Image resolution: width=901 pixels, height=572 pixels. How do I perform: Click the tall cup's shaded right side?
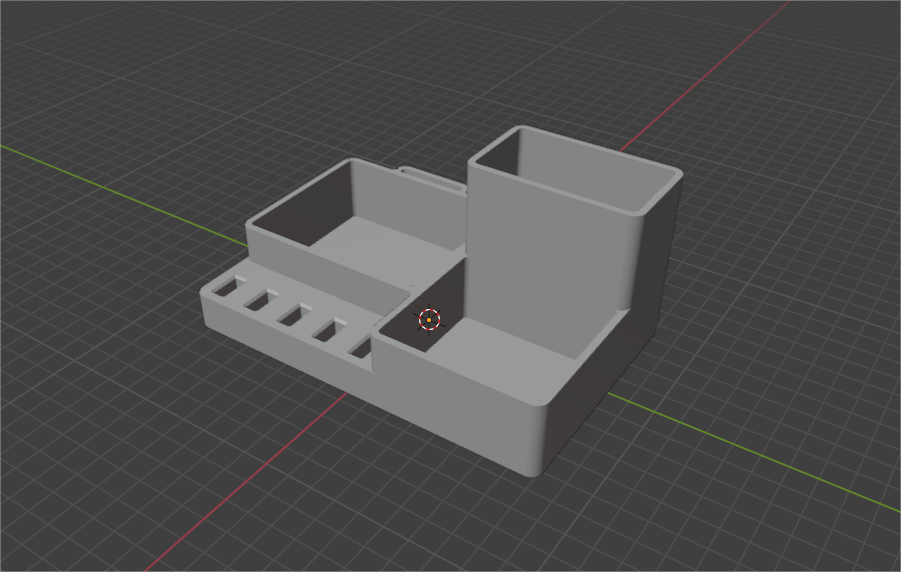(655, 250)
